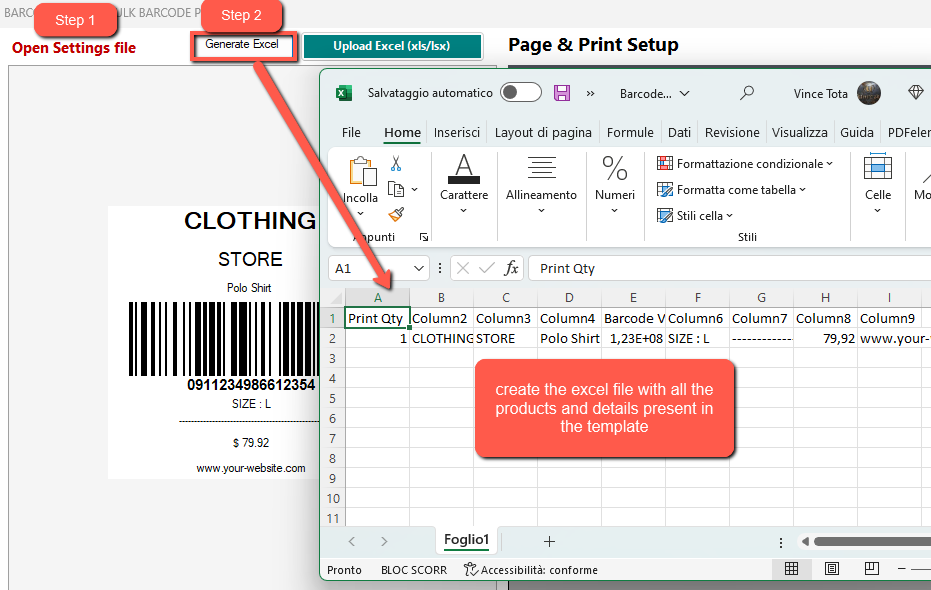Open the search magnifier in Excel
This screenshot has width=931, height=590.
click(x=747, y=93)
